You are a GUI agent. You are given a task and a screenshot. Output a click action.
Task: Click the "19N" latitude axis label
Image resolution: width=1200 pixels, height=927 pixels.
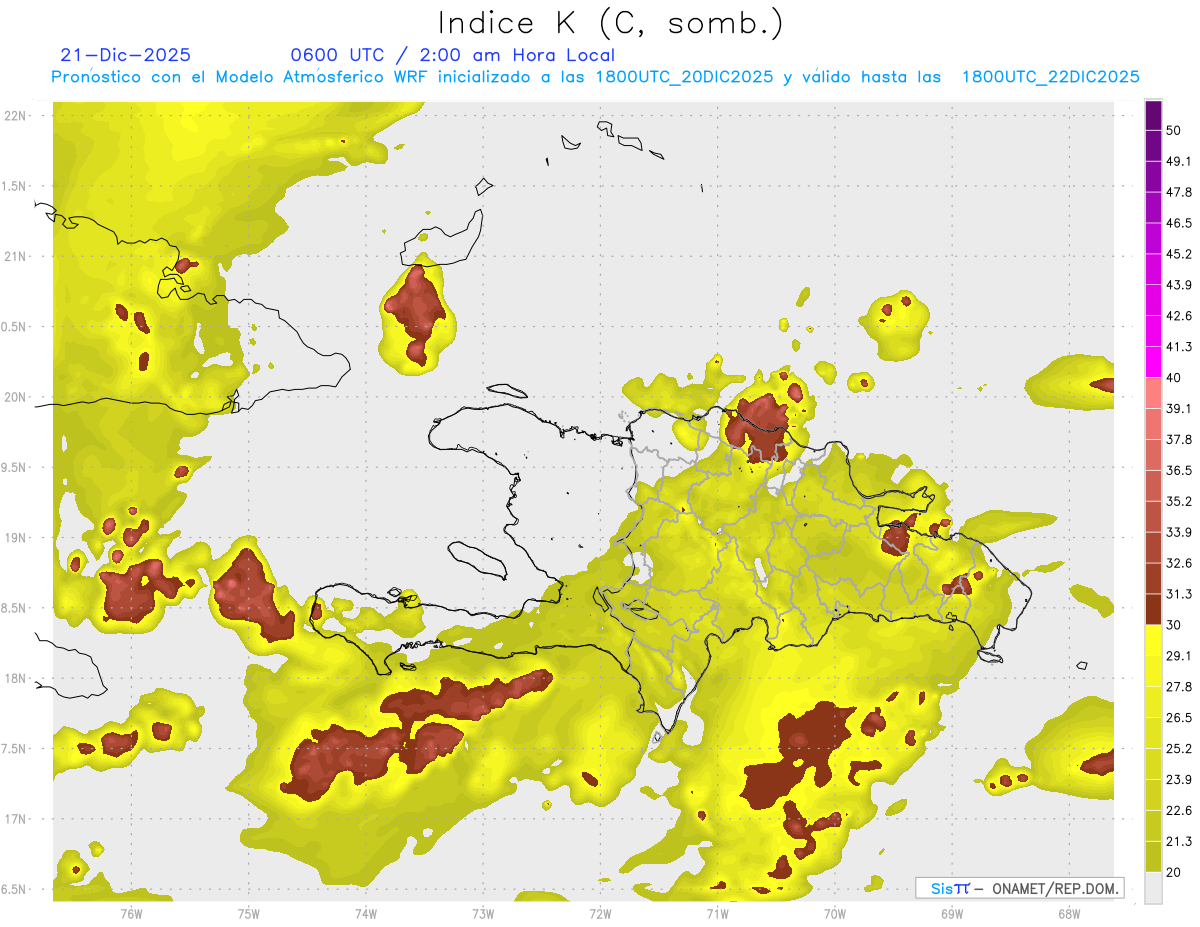pos(15,538)
